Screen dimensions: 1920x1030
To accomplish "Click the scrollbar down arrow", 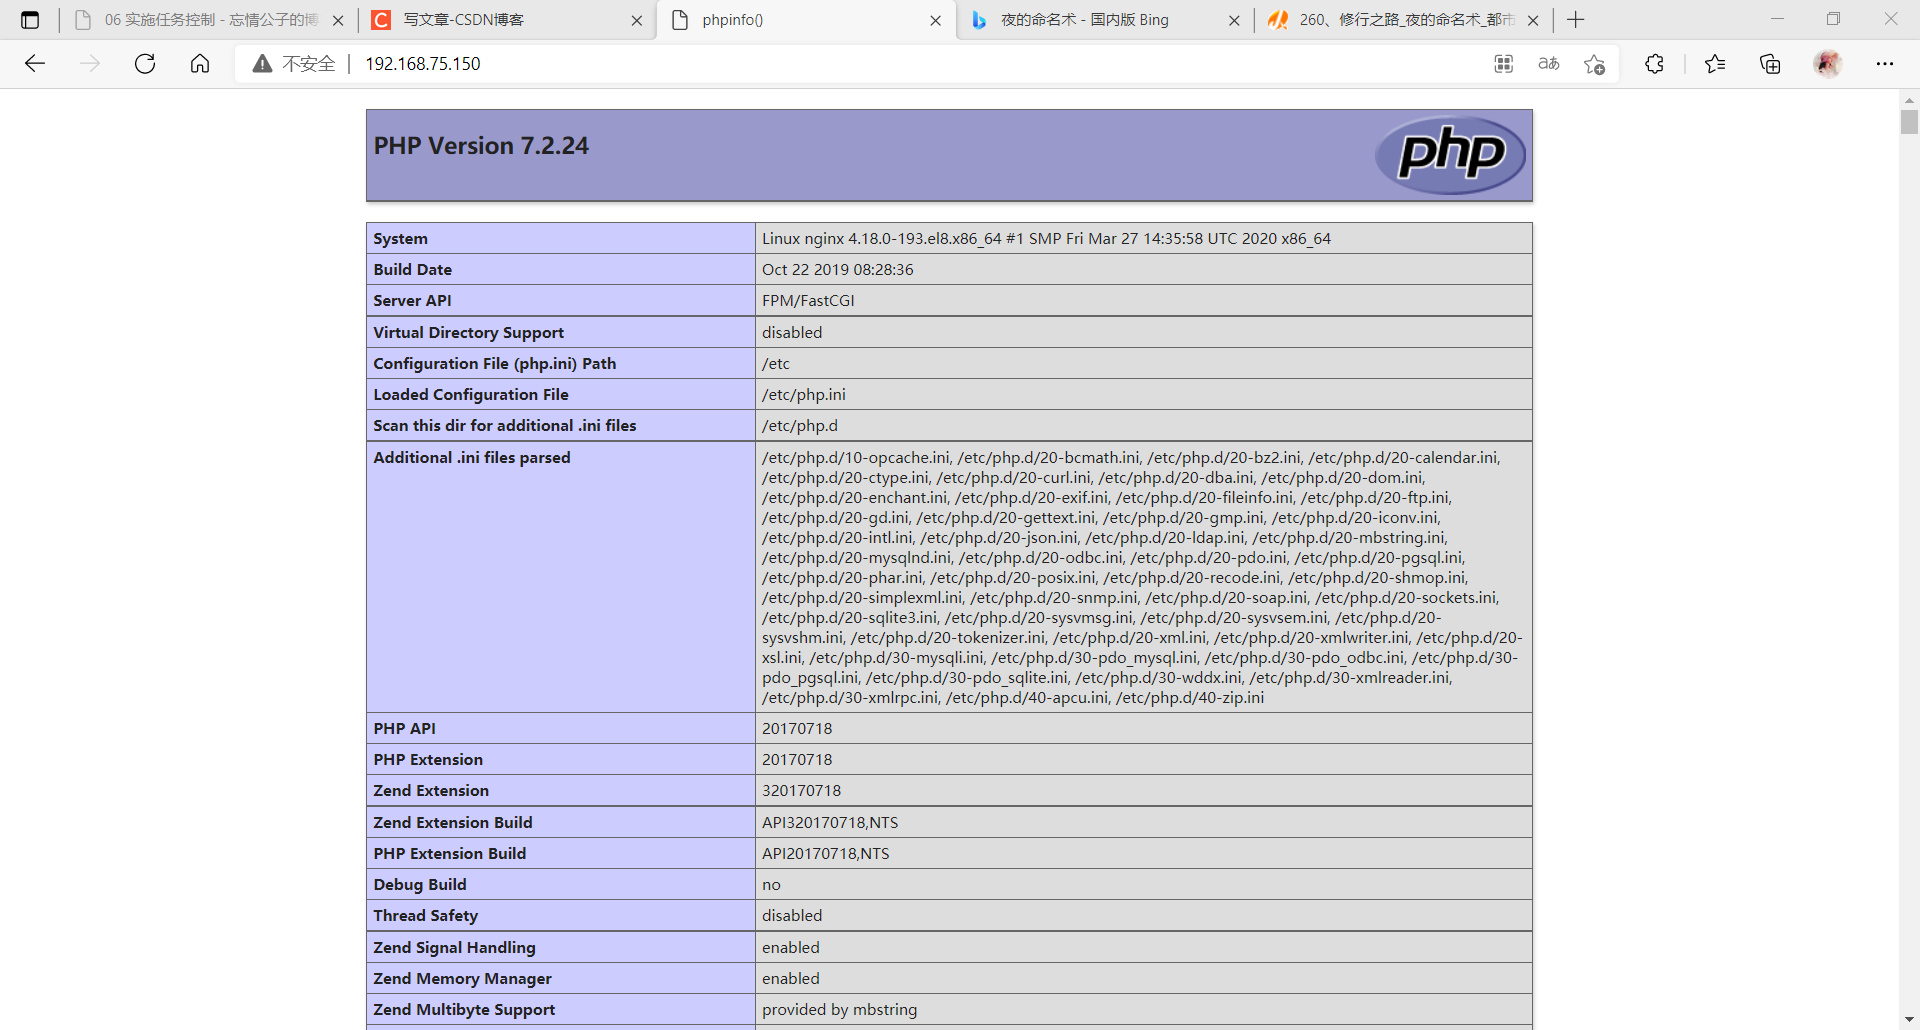I will 1909,1019.
